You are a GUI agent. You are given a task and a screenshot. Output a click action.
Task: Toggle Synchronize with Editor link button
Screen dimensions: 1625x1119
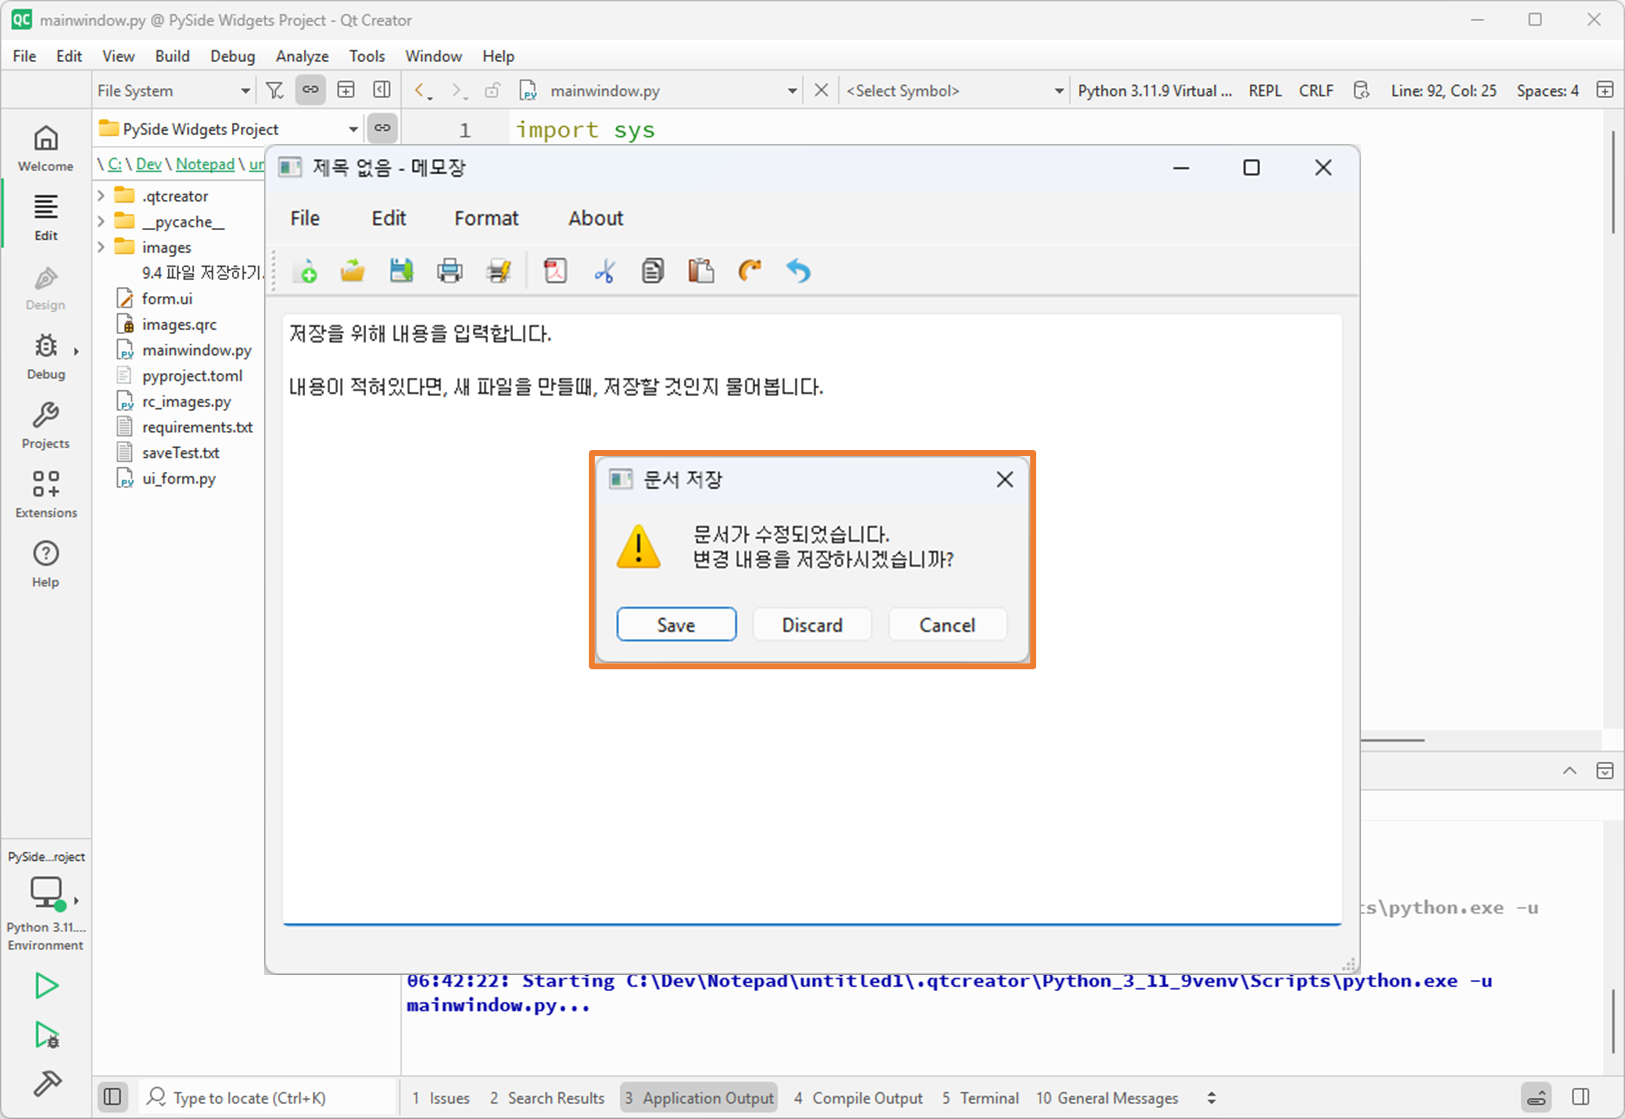click(311, 90)
